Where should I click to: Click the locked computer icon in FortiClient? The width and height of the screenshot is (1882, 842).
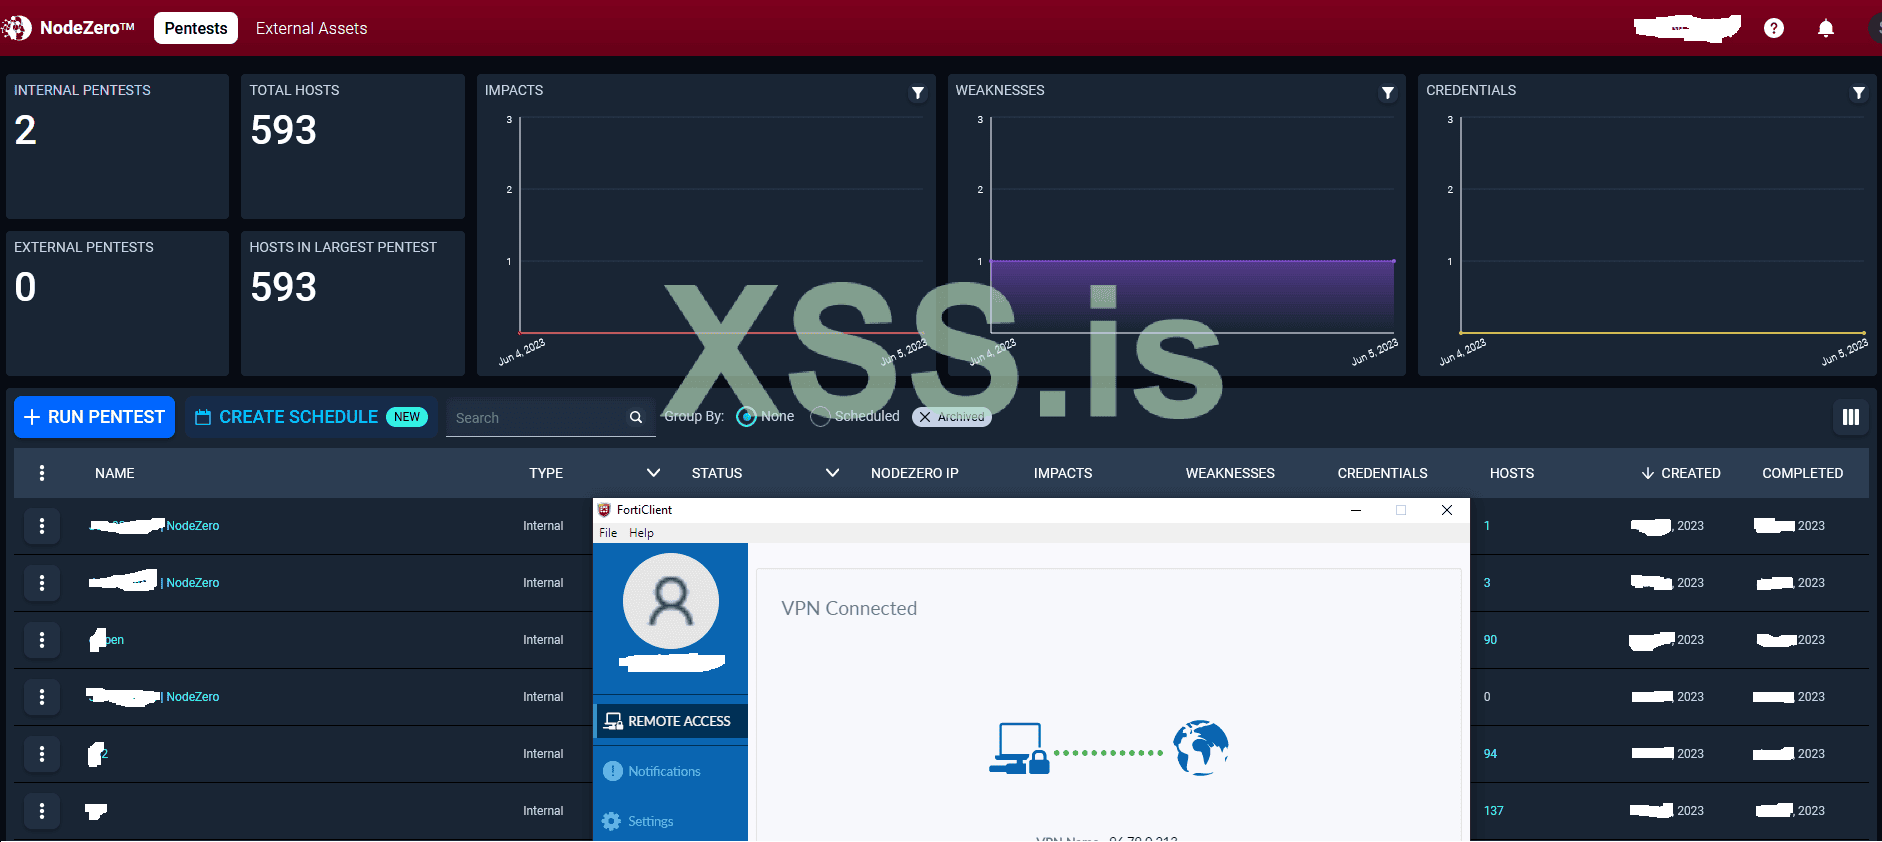[1019, 749]
